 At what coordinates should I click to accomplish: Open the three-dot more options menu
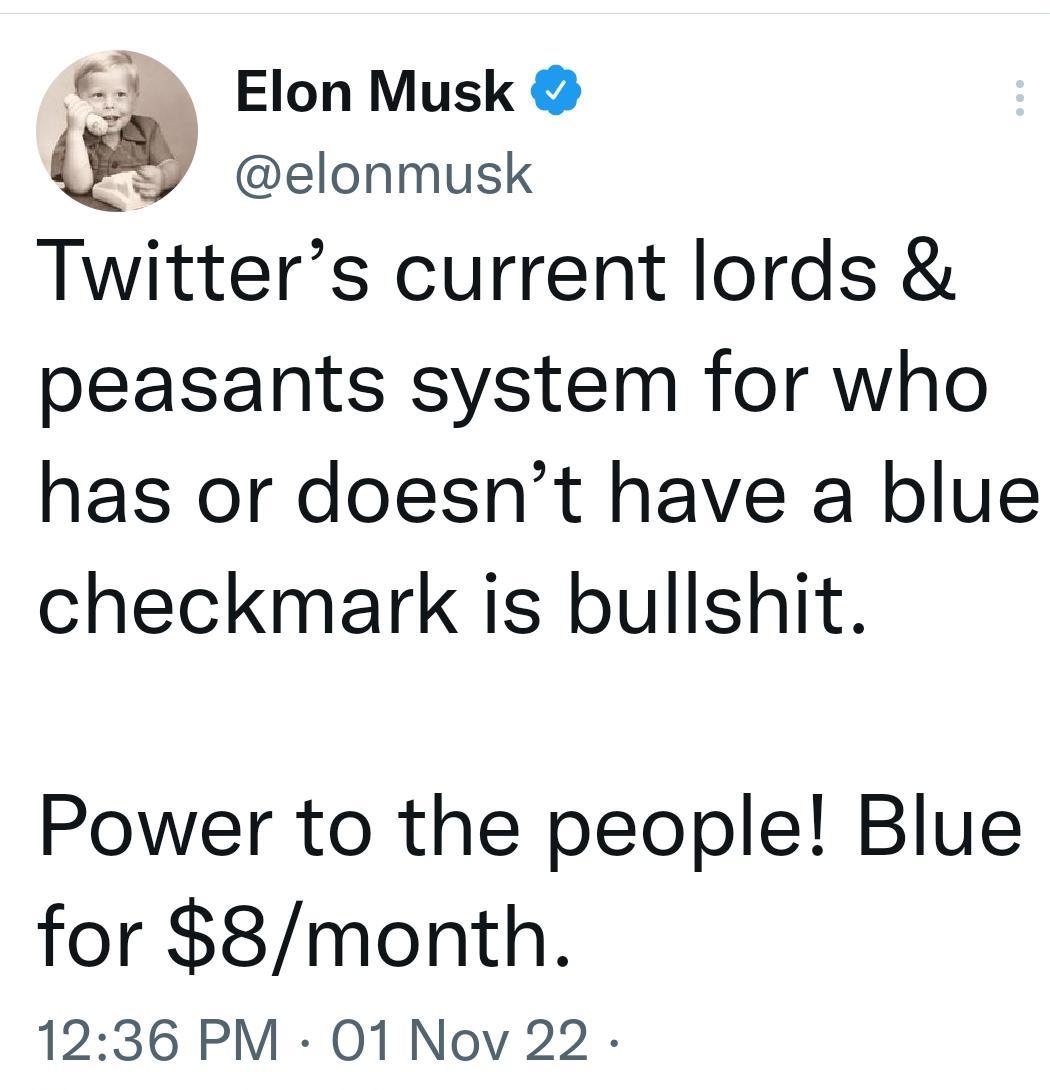1019,98
